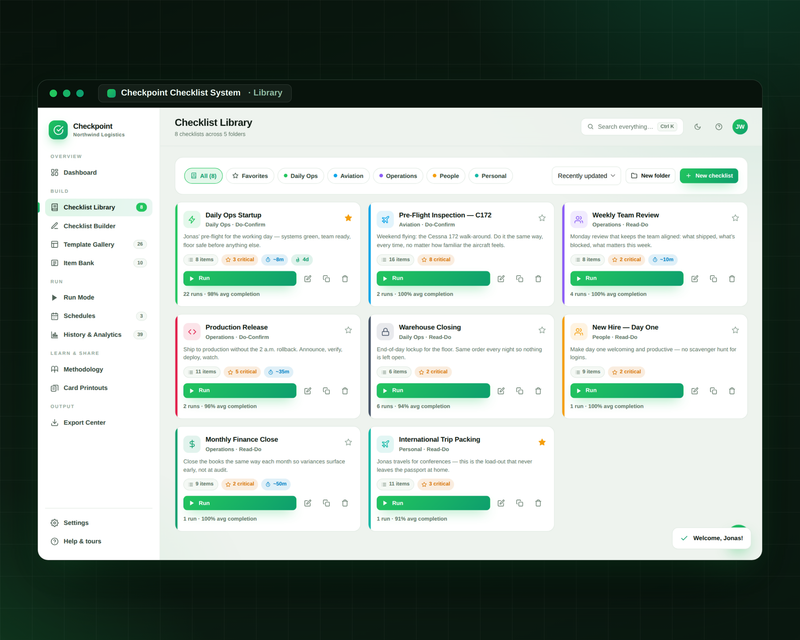Create a New checklist
The width and height of the screenshot is (800, 640).
(x=709, y=176)
